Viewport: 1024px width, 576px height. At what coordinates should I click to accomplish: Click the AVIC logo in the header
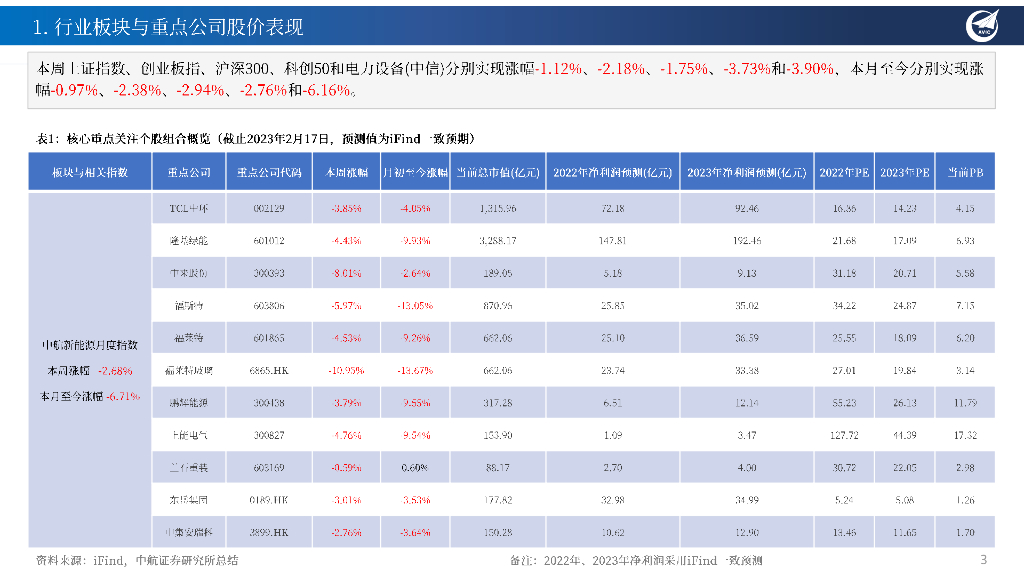983,26
